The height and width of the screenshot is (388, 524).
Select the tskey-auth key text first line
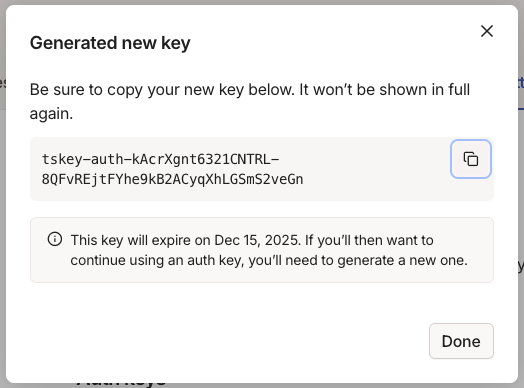tap(160, 159)
